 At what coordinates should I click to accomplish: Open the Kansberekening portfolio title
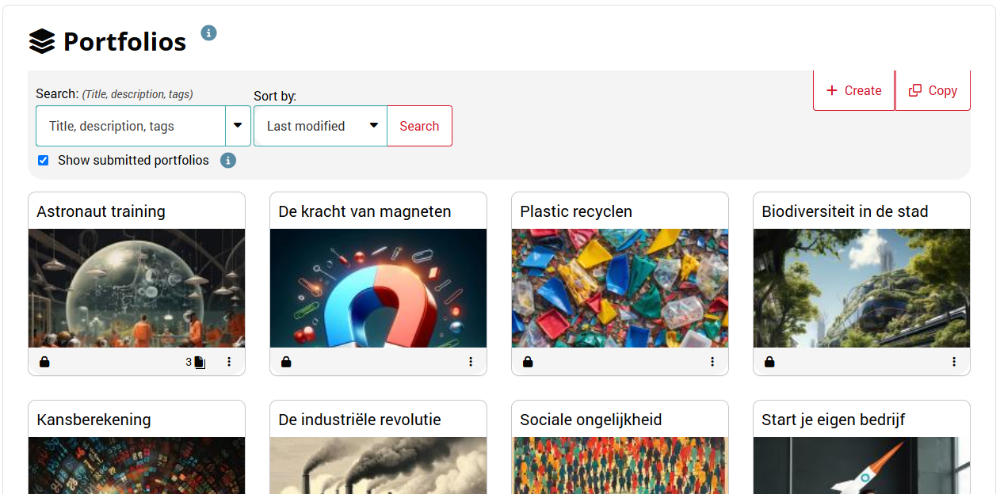pos(94,419)
